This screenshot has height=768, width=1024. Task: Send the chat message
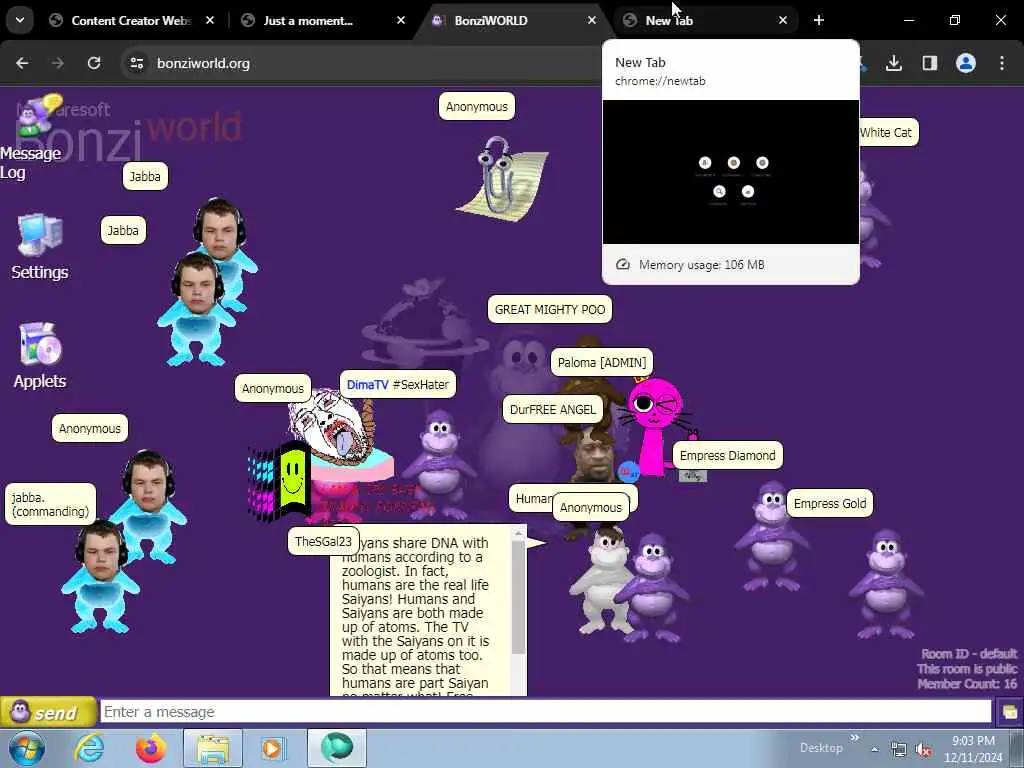point(48,712)
